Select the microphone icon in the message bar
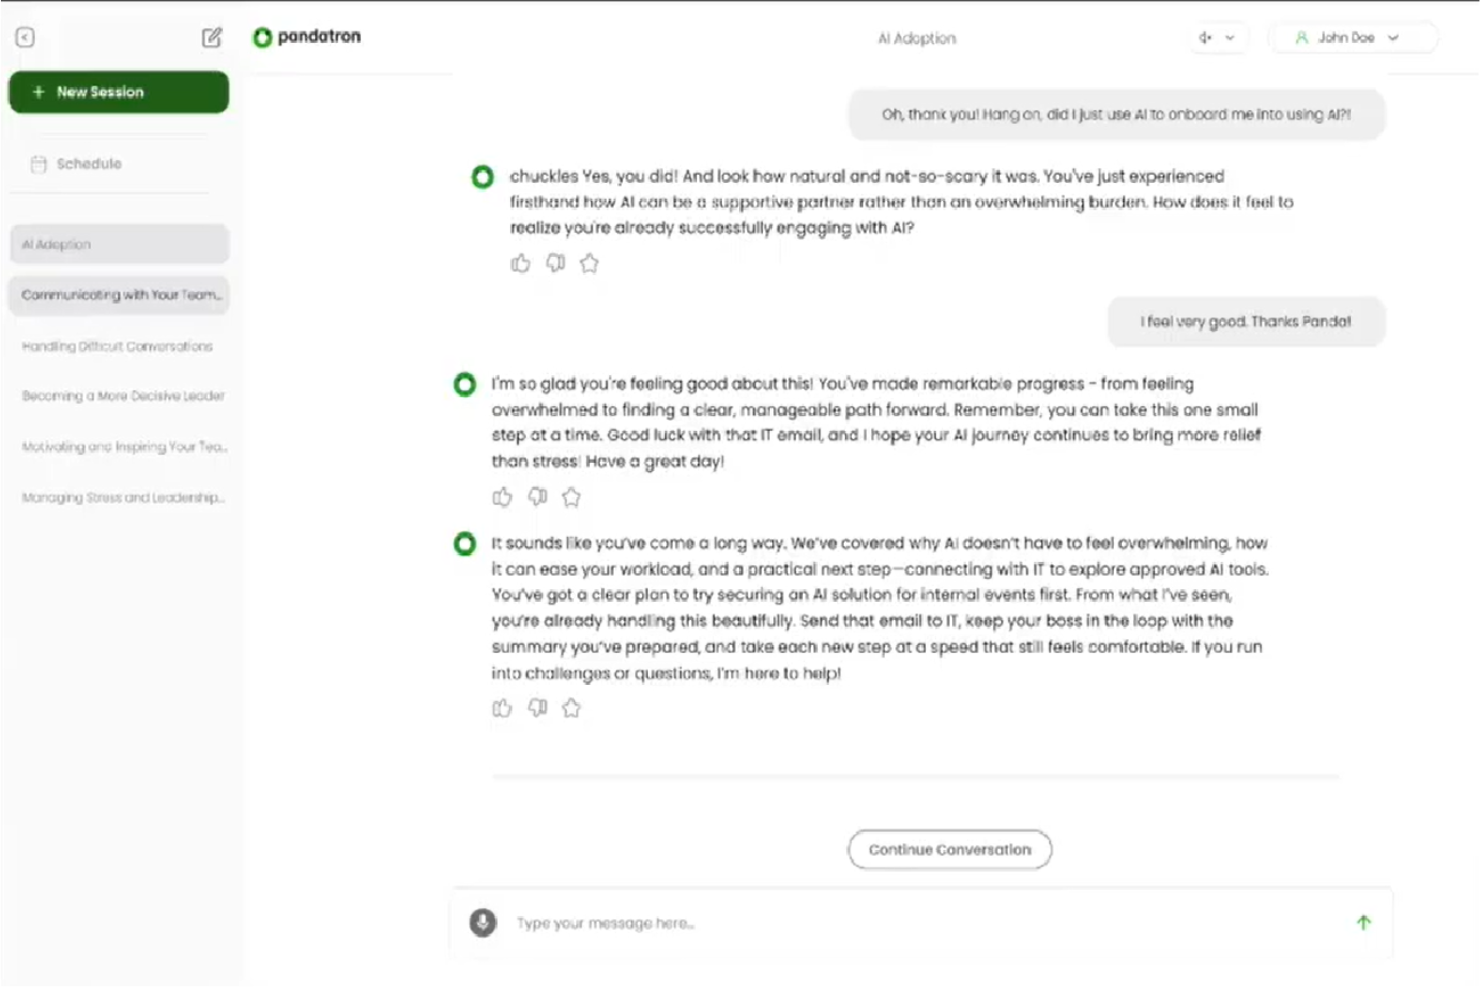 point(483,923)
